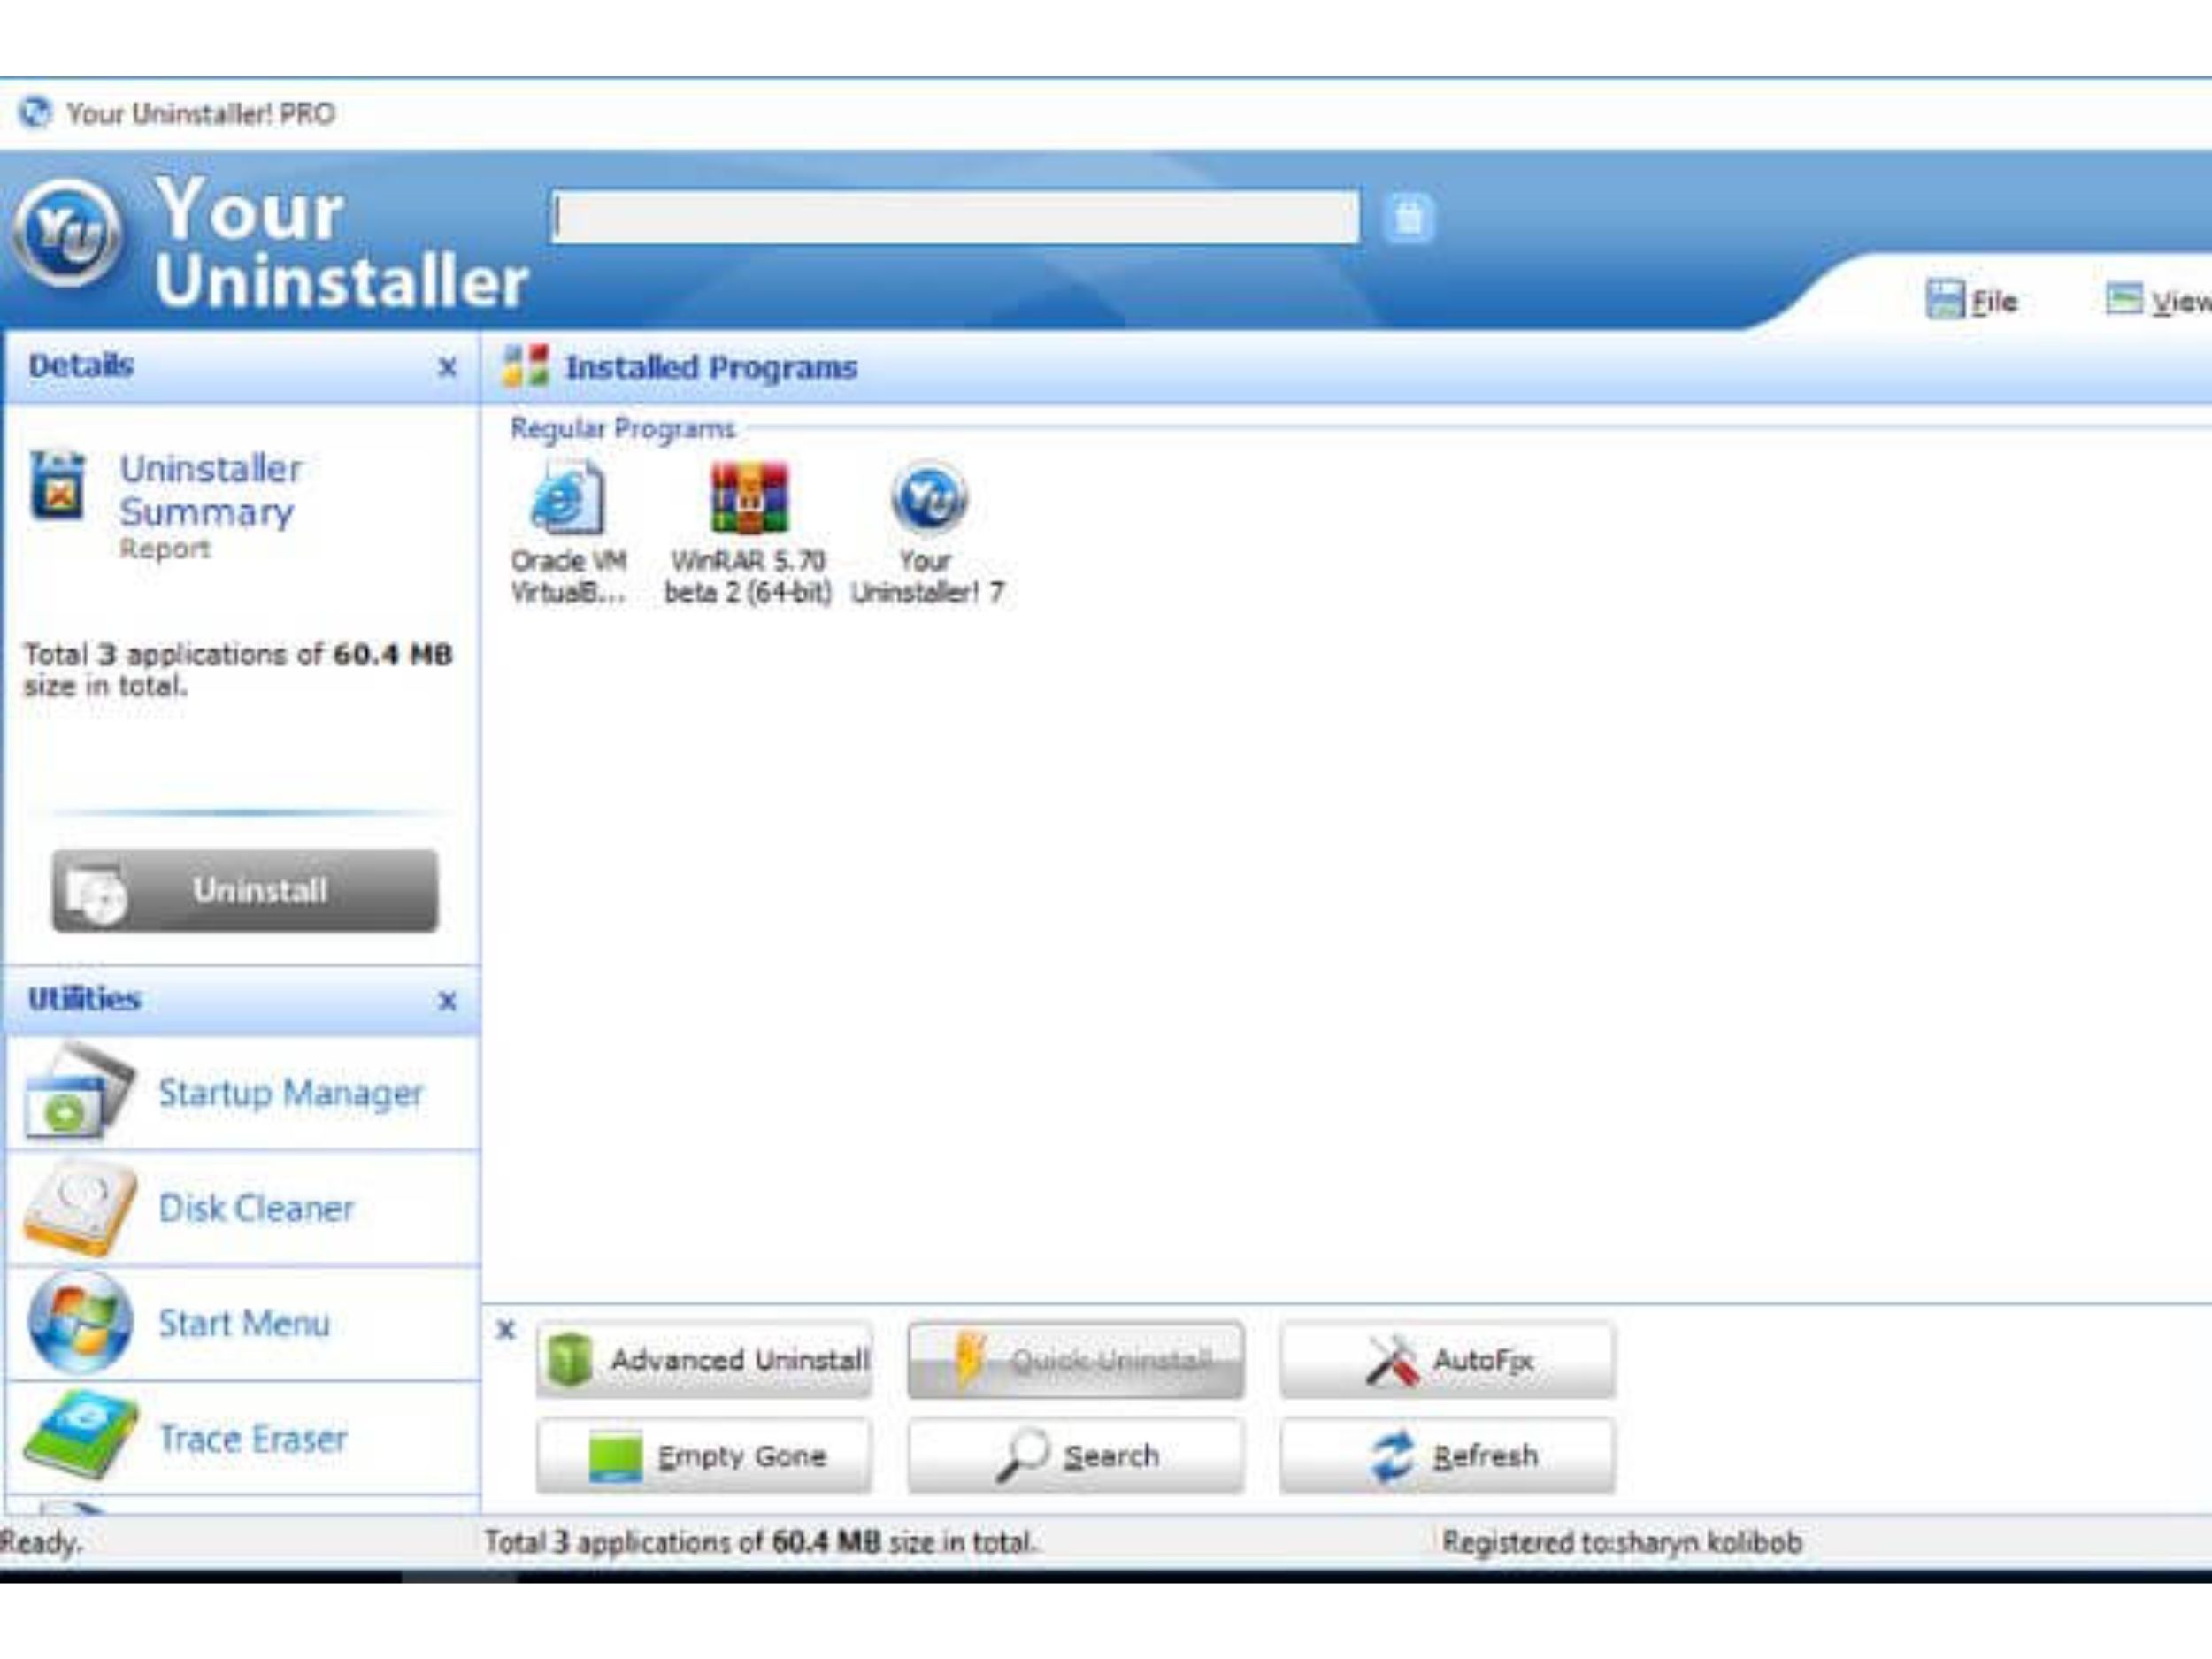The image size is (2212, 1659).
Task: Select the Oracle VM VirtualBox program
Action: click(568, 532)
